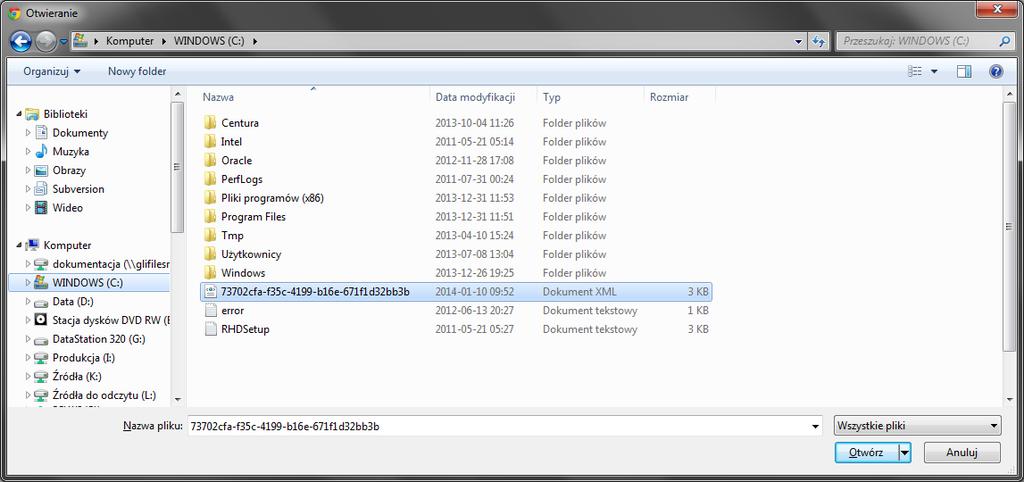Collapse the Biblioteki tree node
Screen dimensions: 1024x482
pyautogui.click(x=18, y=114)
